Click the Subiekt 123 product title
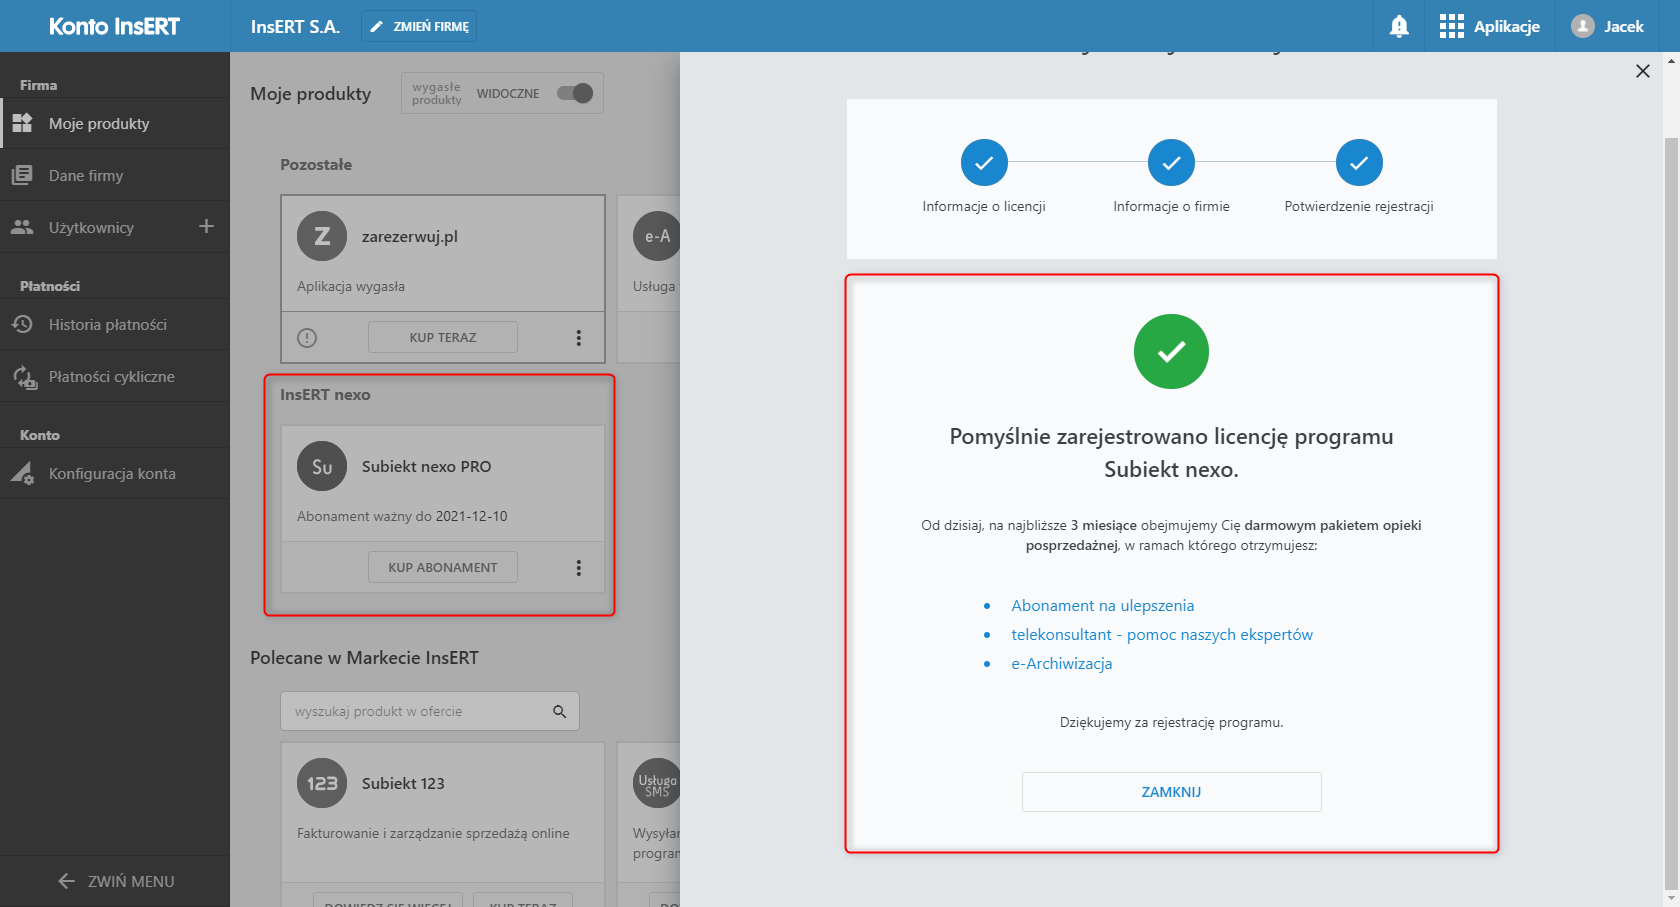 [x=403, y=784]
